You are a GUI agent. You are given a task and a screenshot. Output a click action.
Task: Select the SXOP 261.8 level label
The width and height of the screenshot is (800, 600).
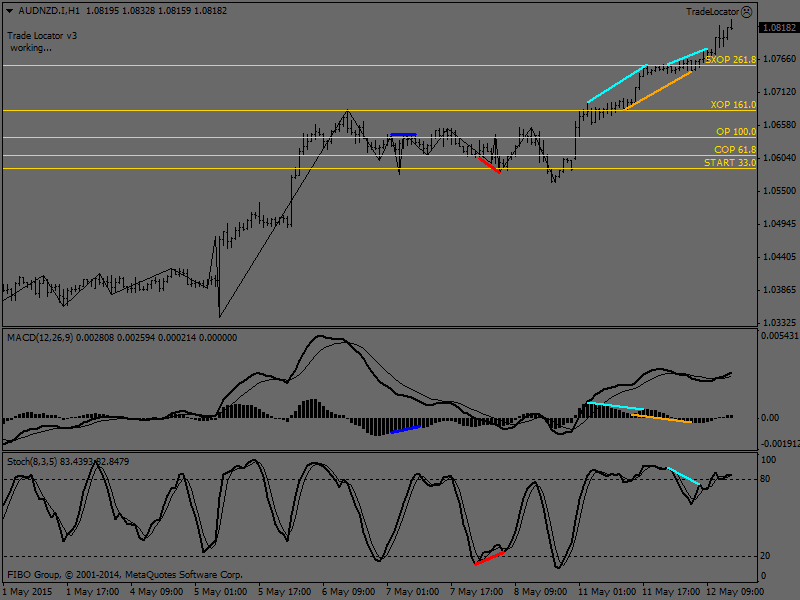[730, 60]
